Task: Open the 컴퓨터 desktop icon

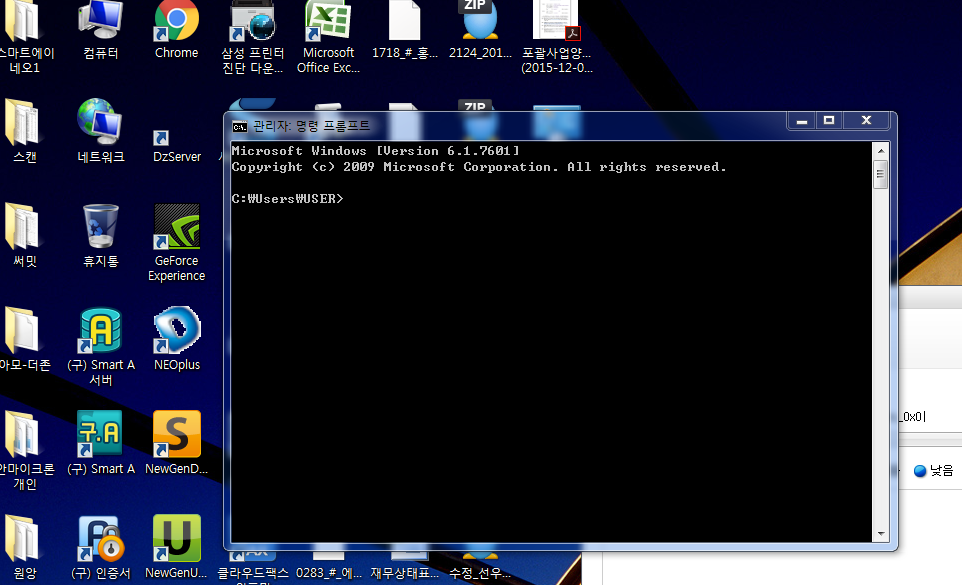Action: [x=101, y=29]
